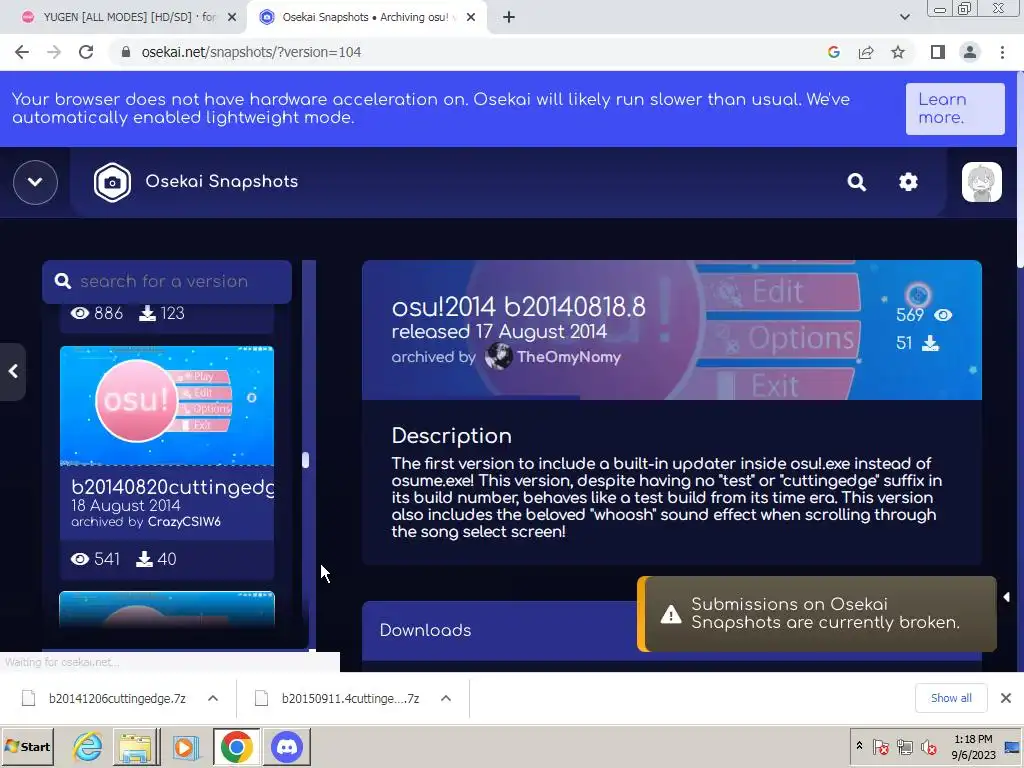Click the 123 downloads icon
The width and height of the screenshot is (1024, 768).
pyautogui.click(x=148, y=313)
